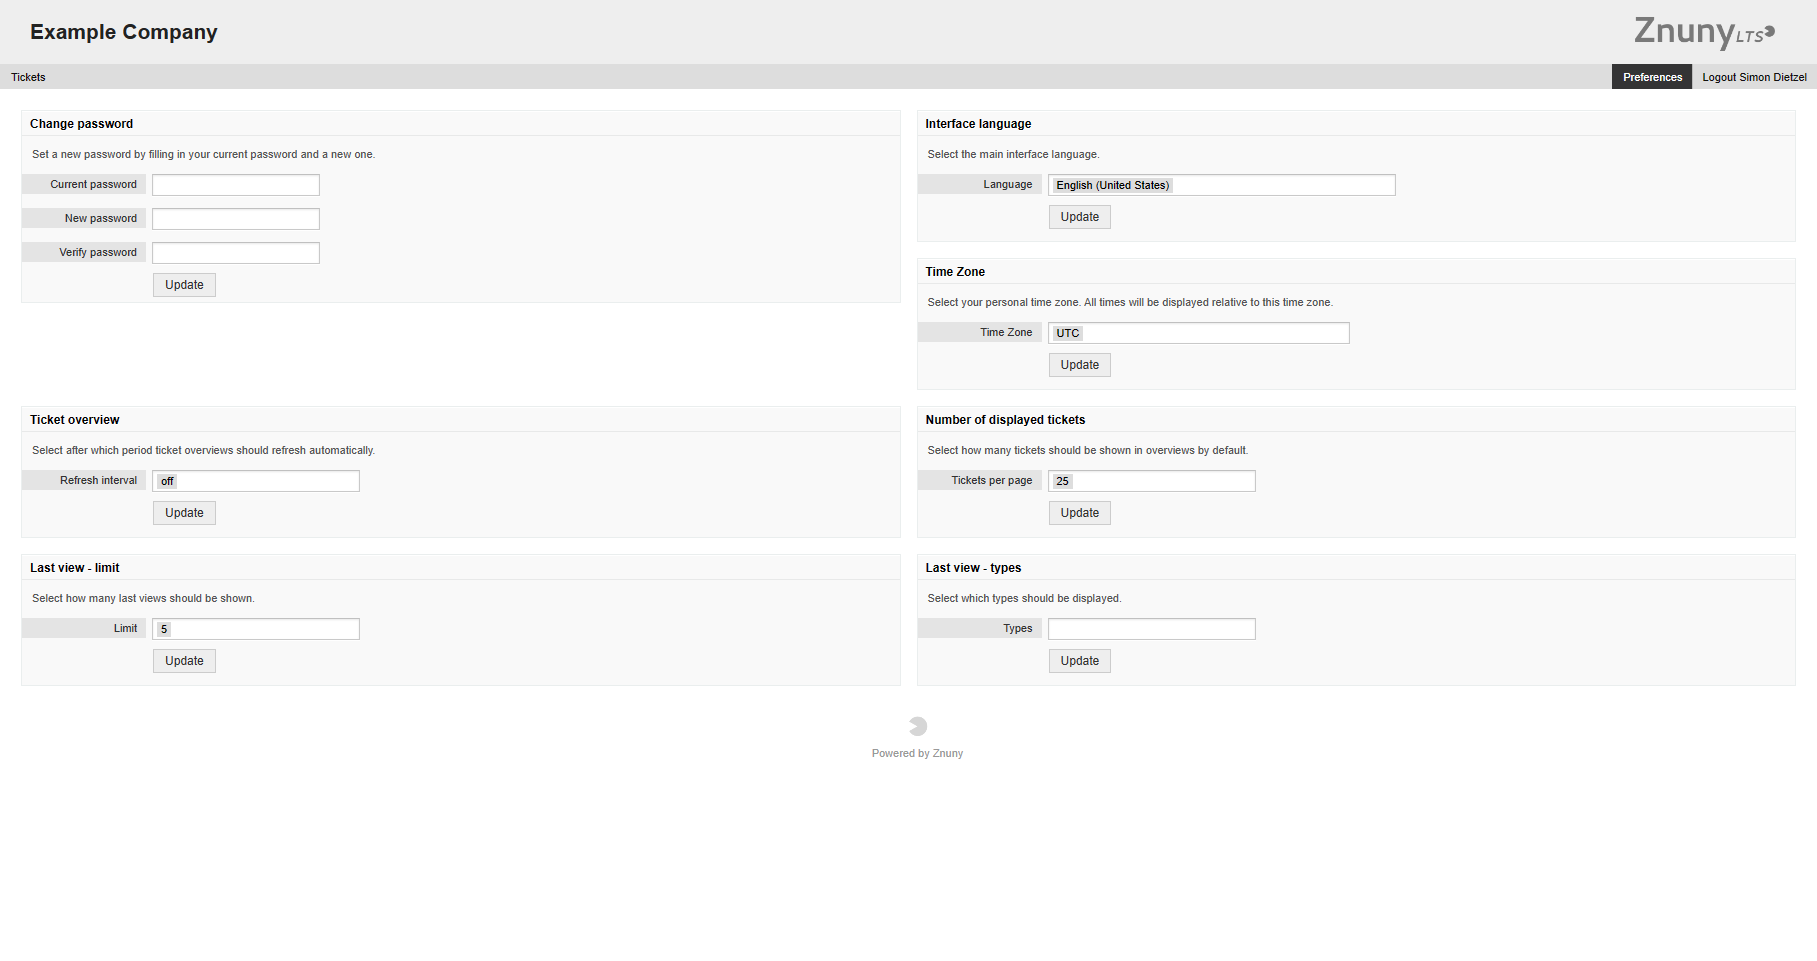
Task: Open the last view Limit dropdown
Action: tap(256, 629)
